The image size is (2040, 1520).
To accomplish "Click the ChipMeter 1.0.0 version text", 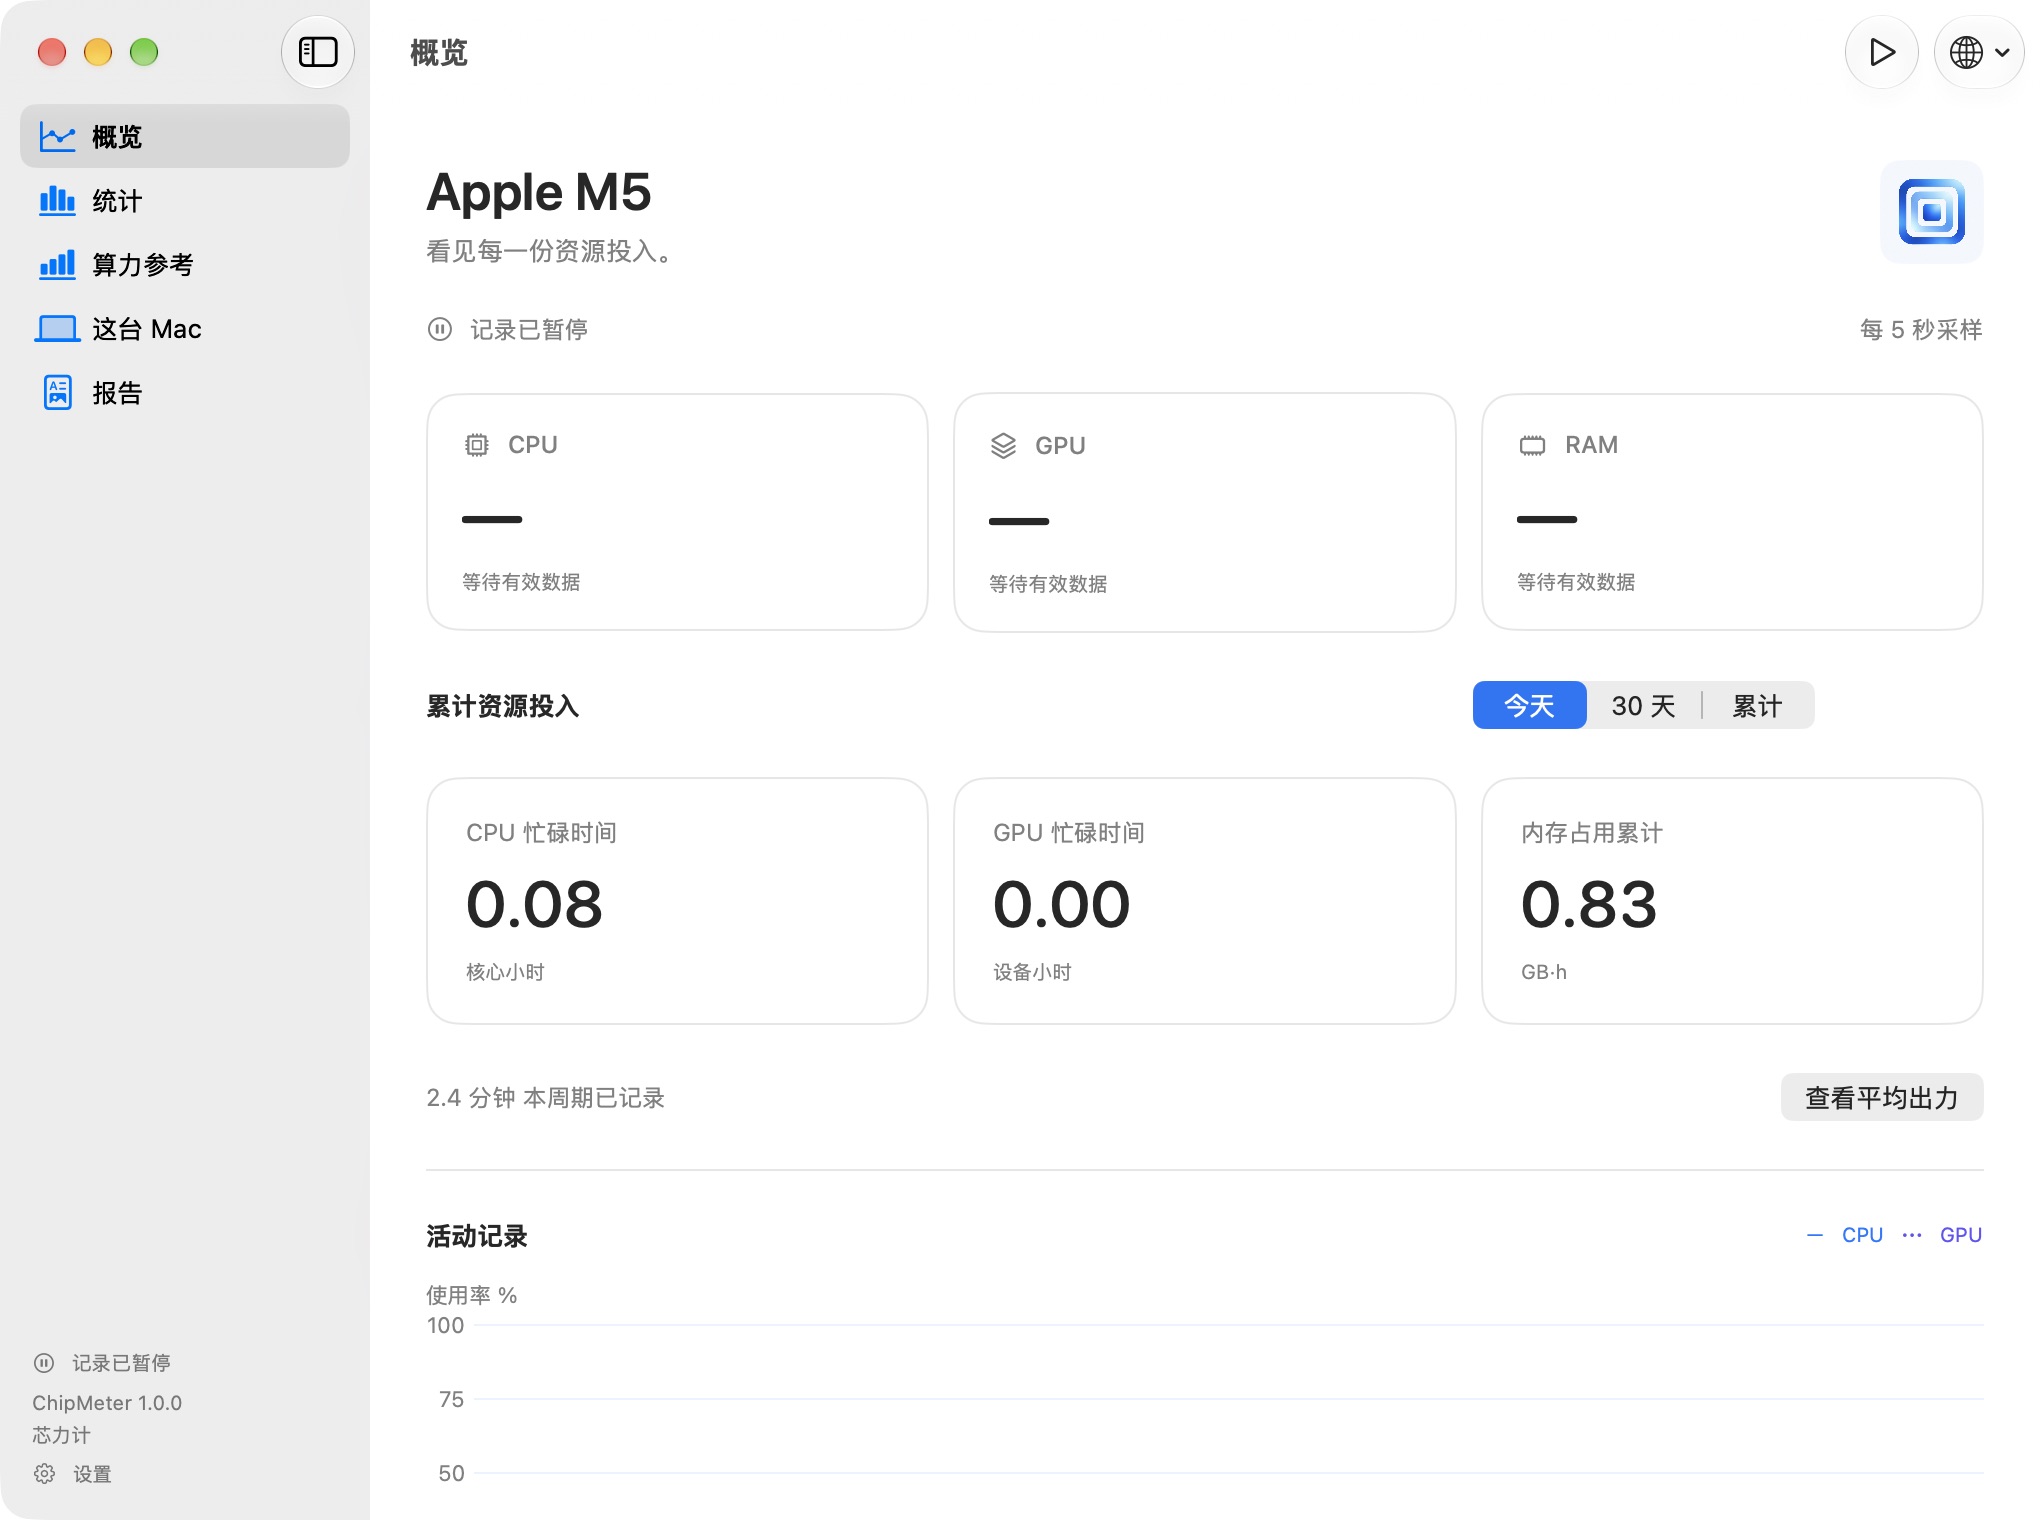I will click(107, 1403).
